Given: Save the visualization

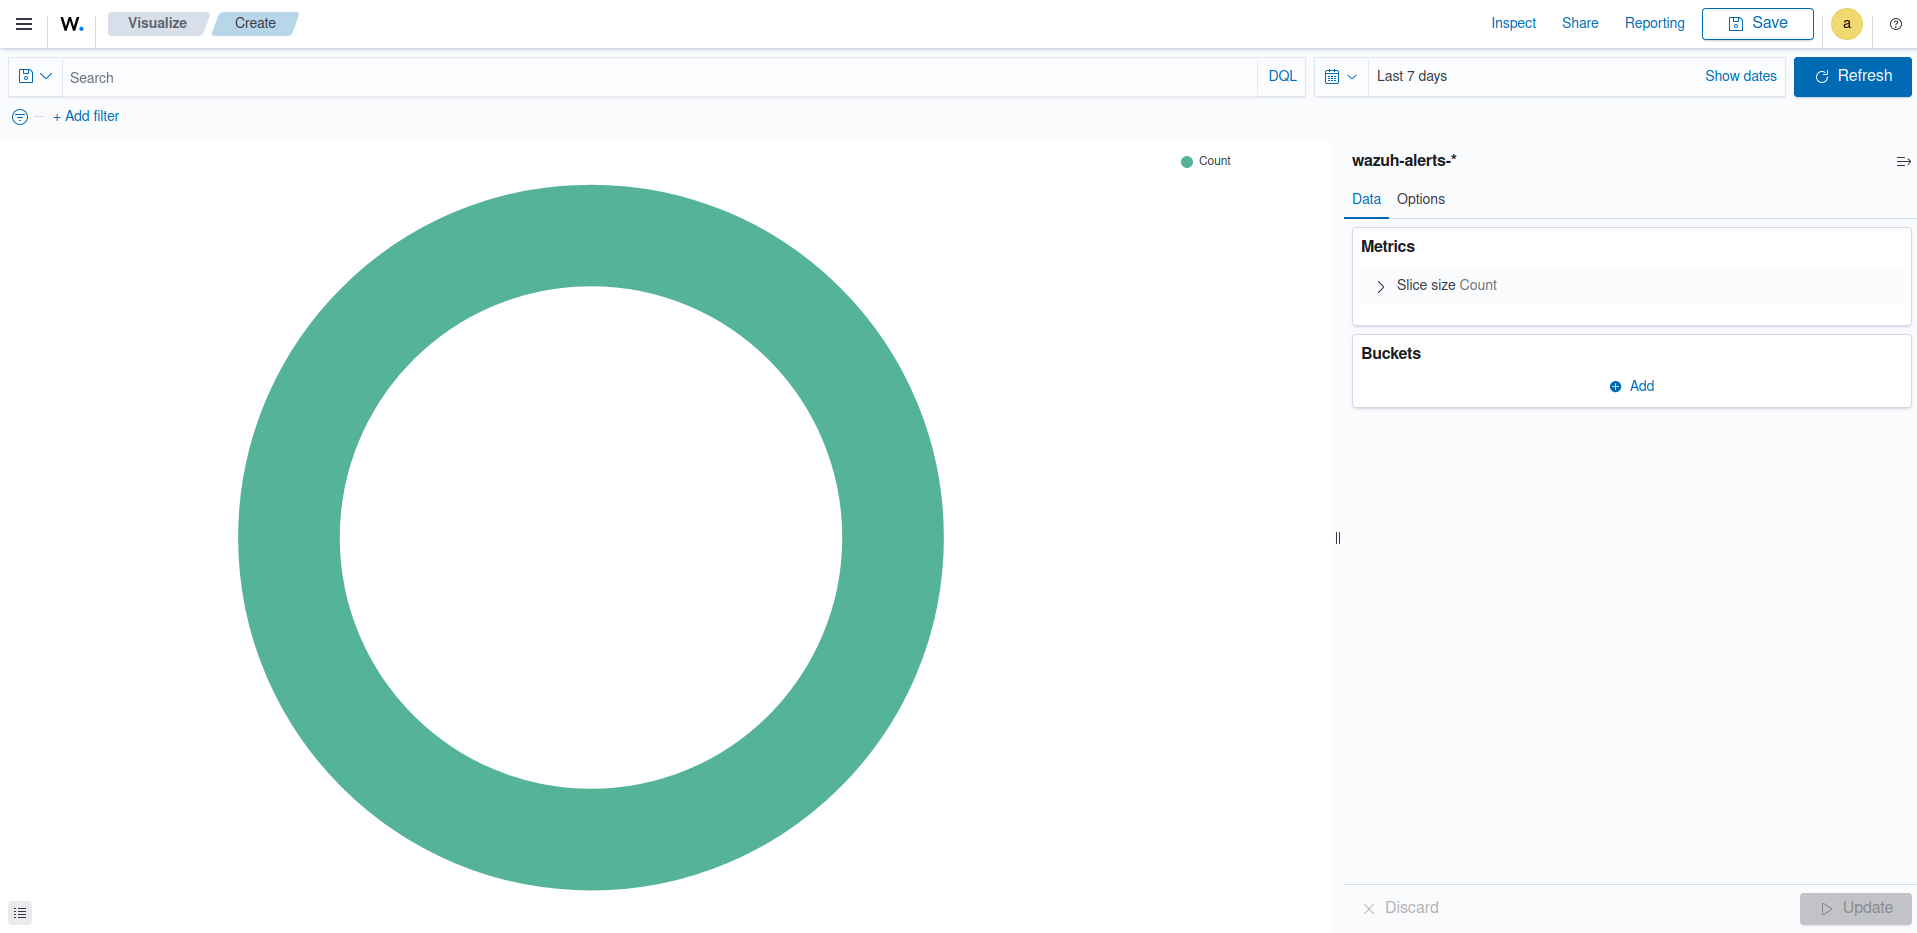Looking at the screenshot, I should pos(1758,24).
